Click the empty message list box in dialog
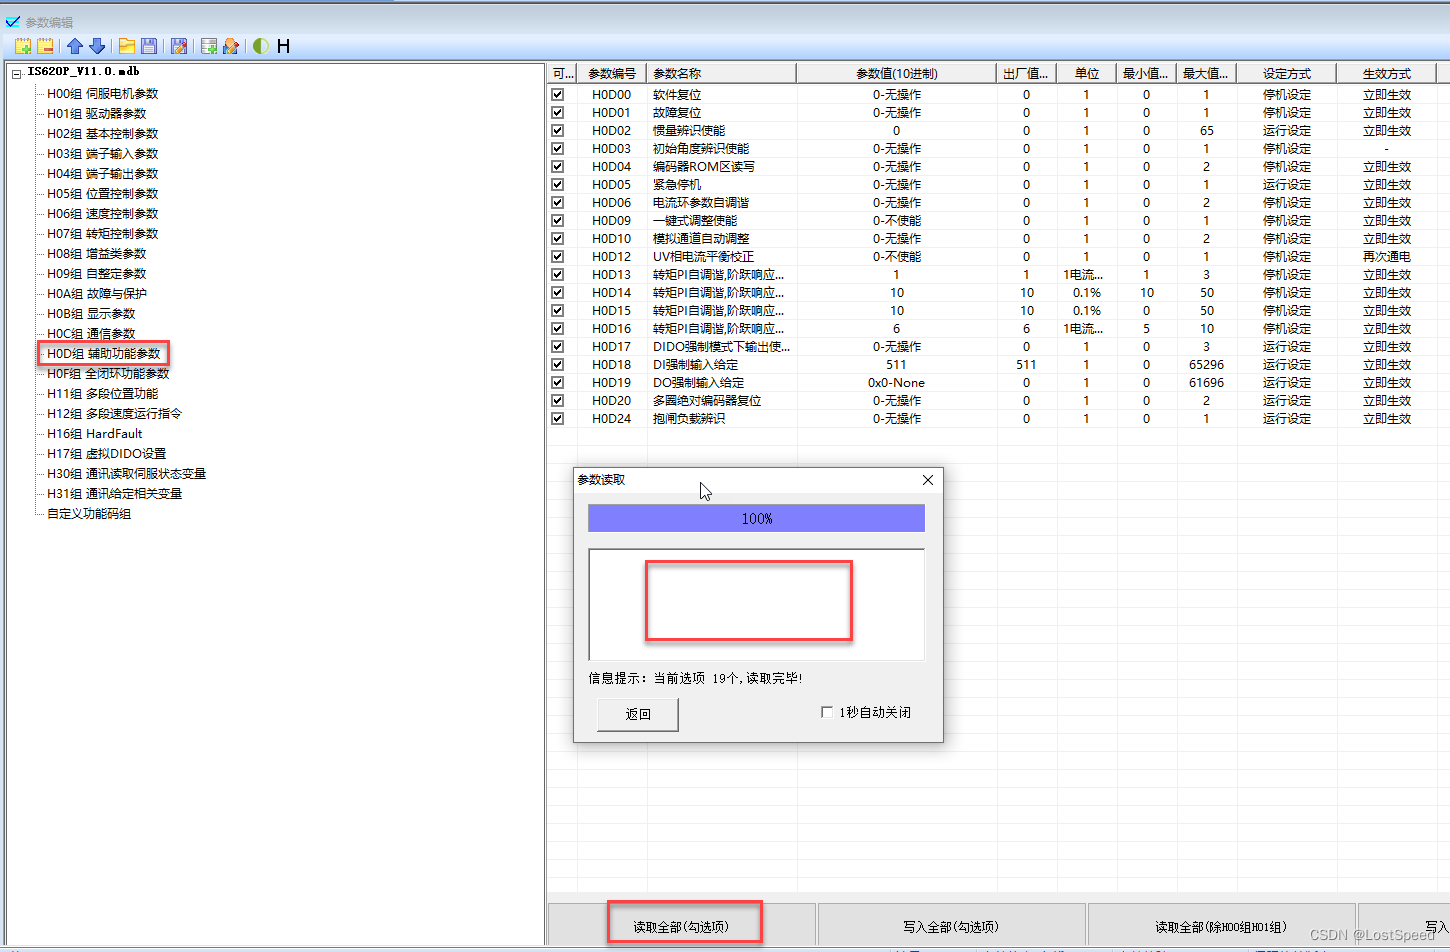Image resolution: width=1450 pixels, height=952 pixels. pos(756,604)
